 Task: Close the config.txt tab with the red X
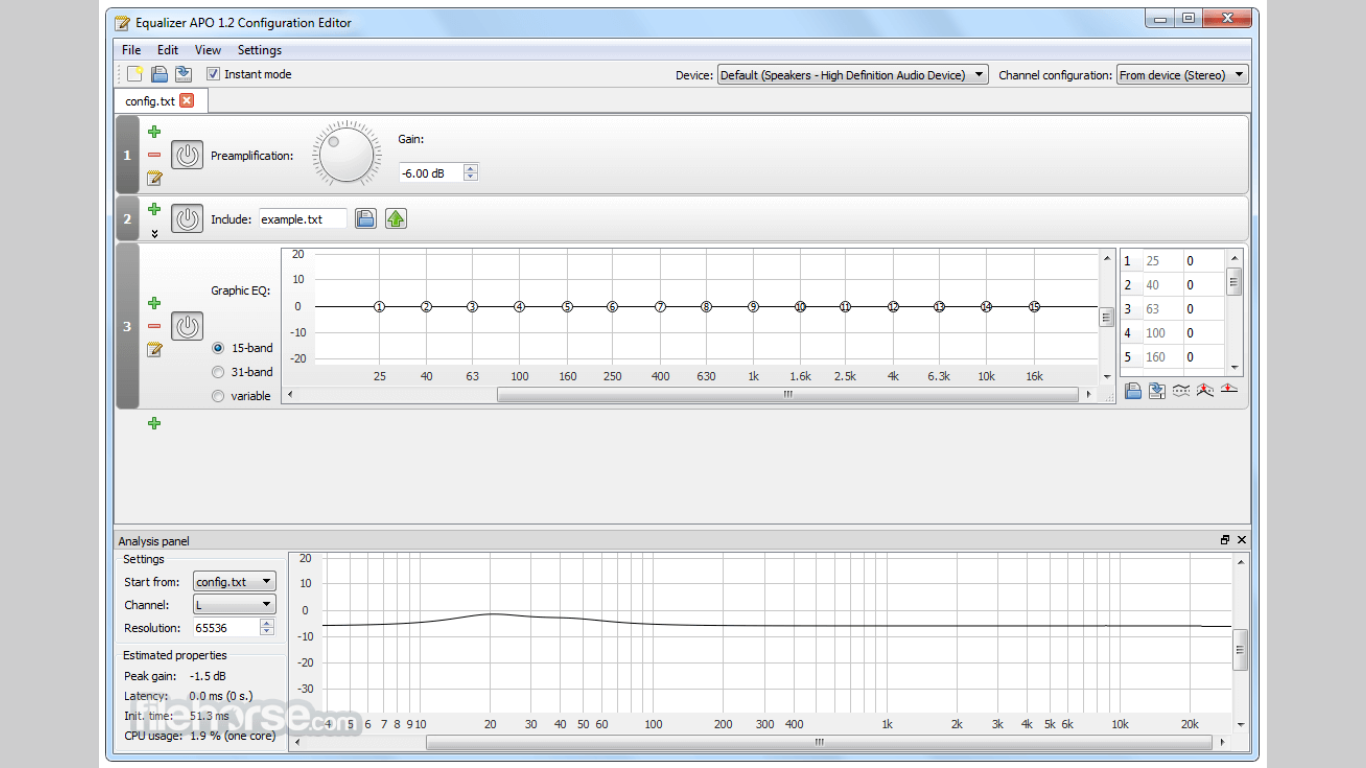[187, 101]
